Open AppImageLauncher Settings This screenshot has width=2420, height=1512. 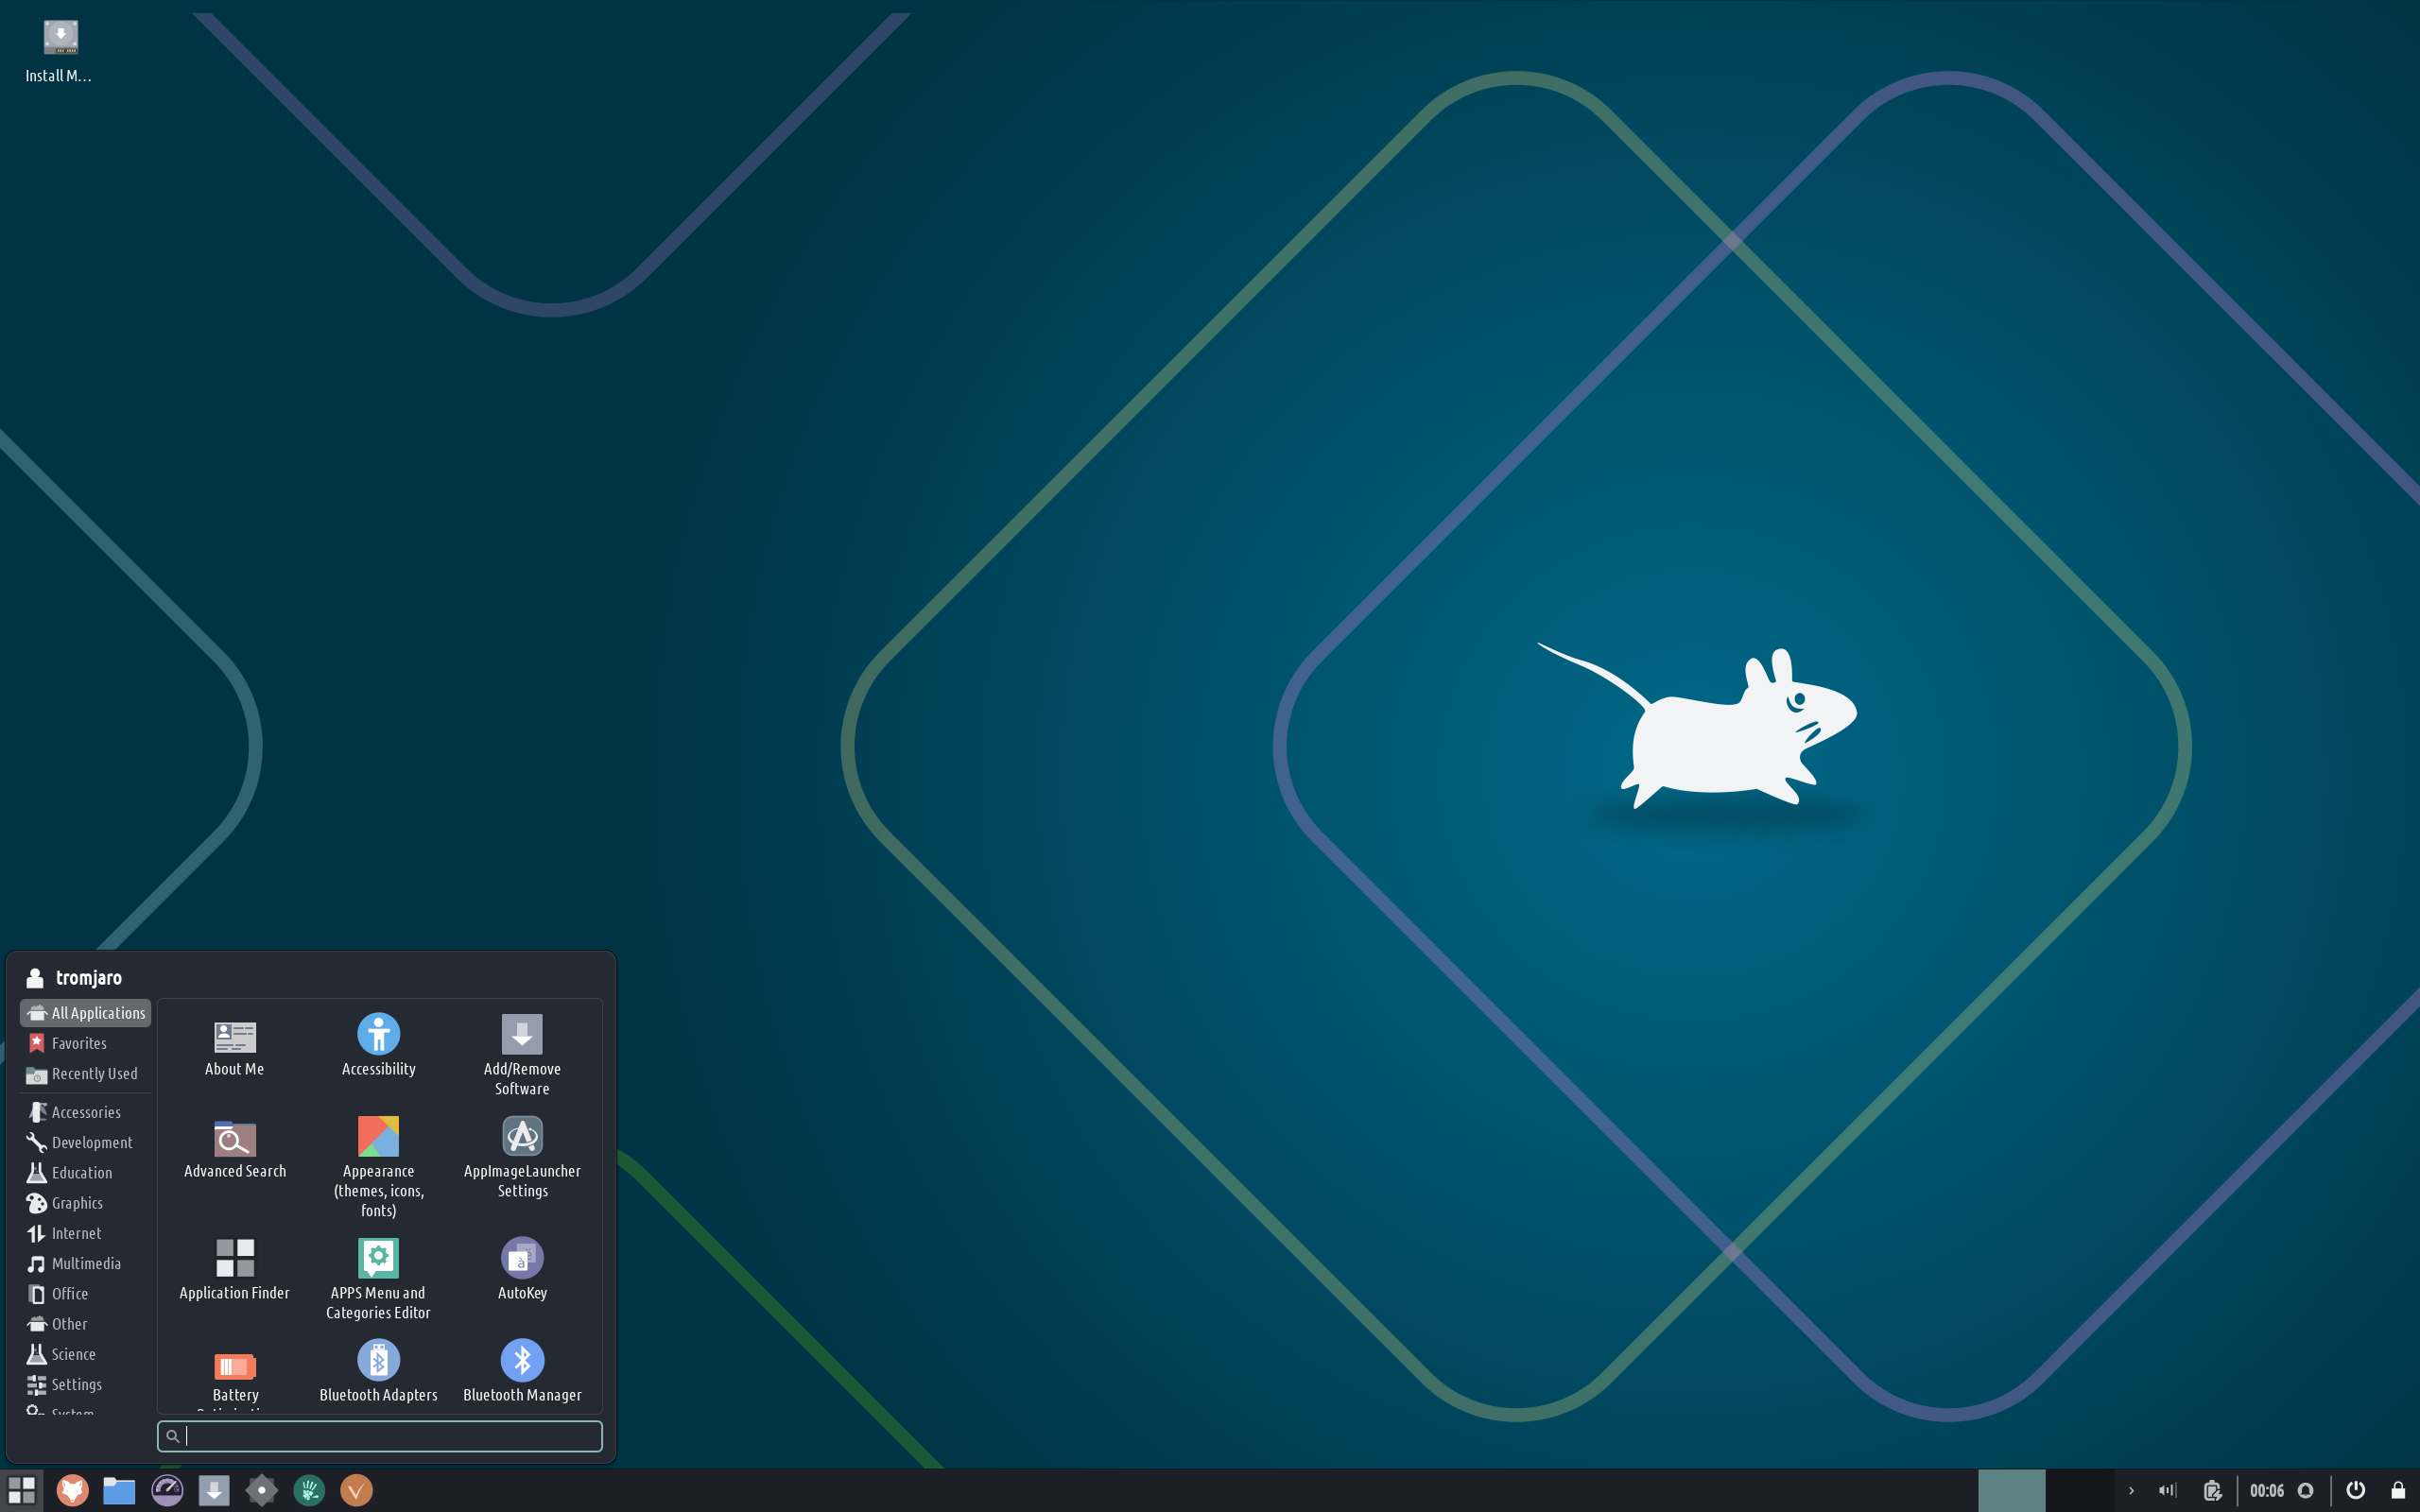tap(522, 1158)
